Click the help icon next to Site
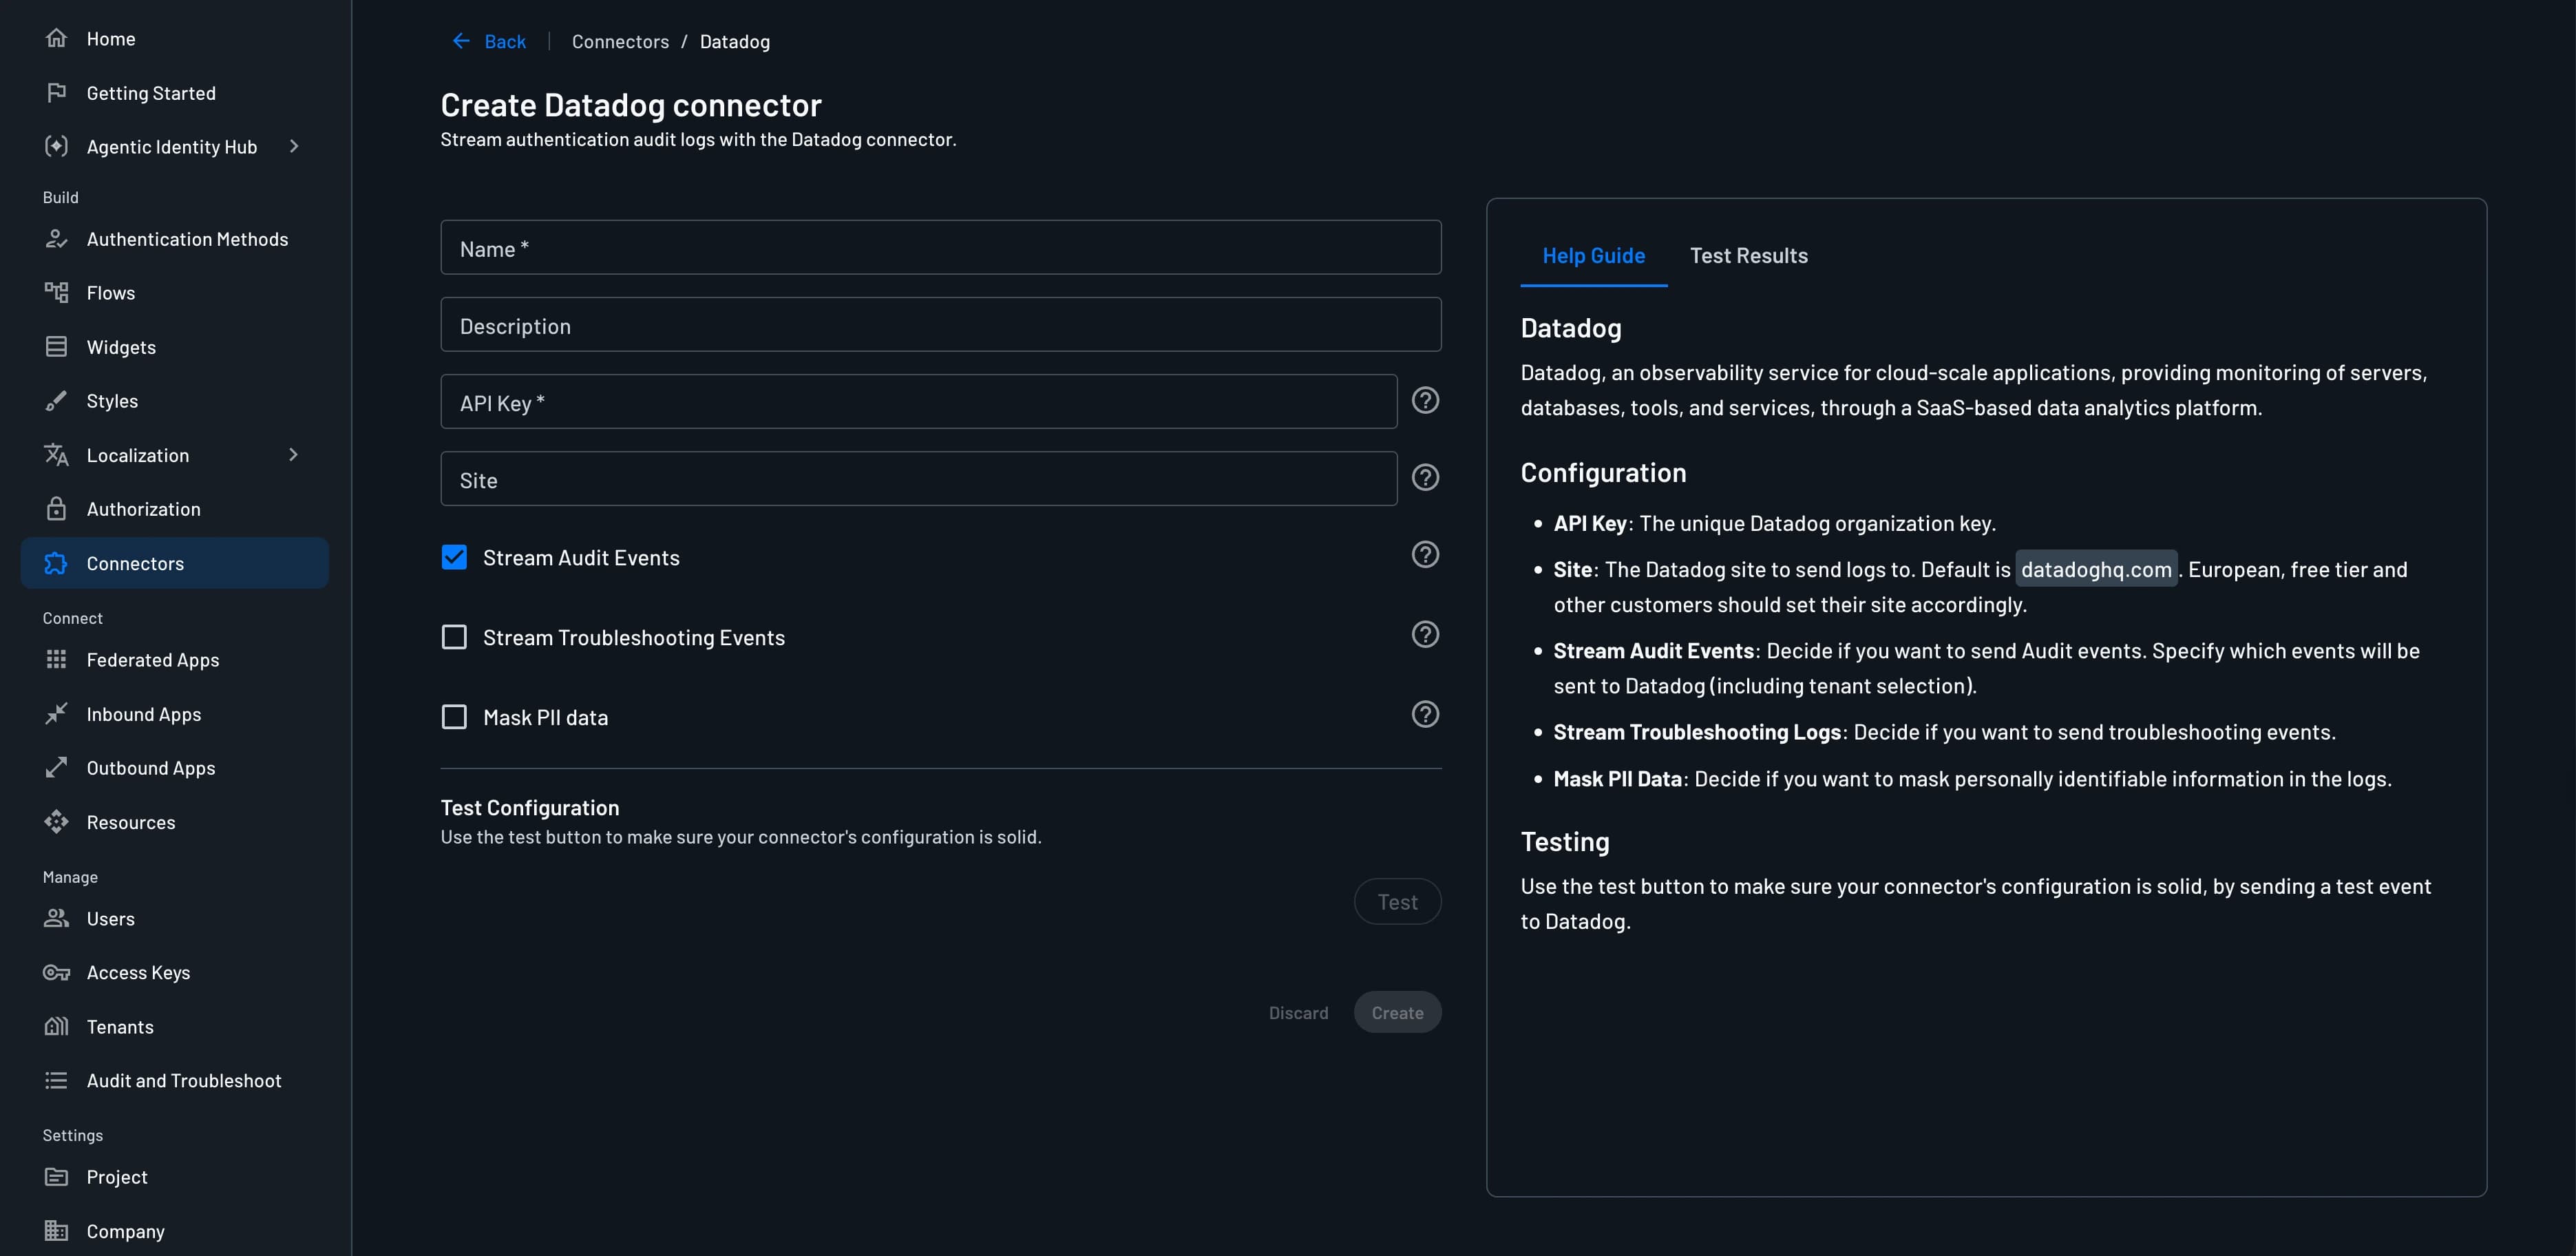Viewport: 2576px width, 1256px height. pos(1425,477)
